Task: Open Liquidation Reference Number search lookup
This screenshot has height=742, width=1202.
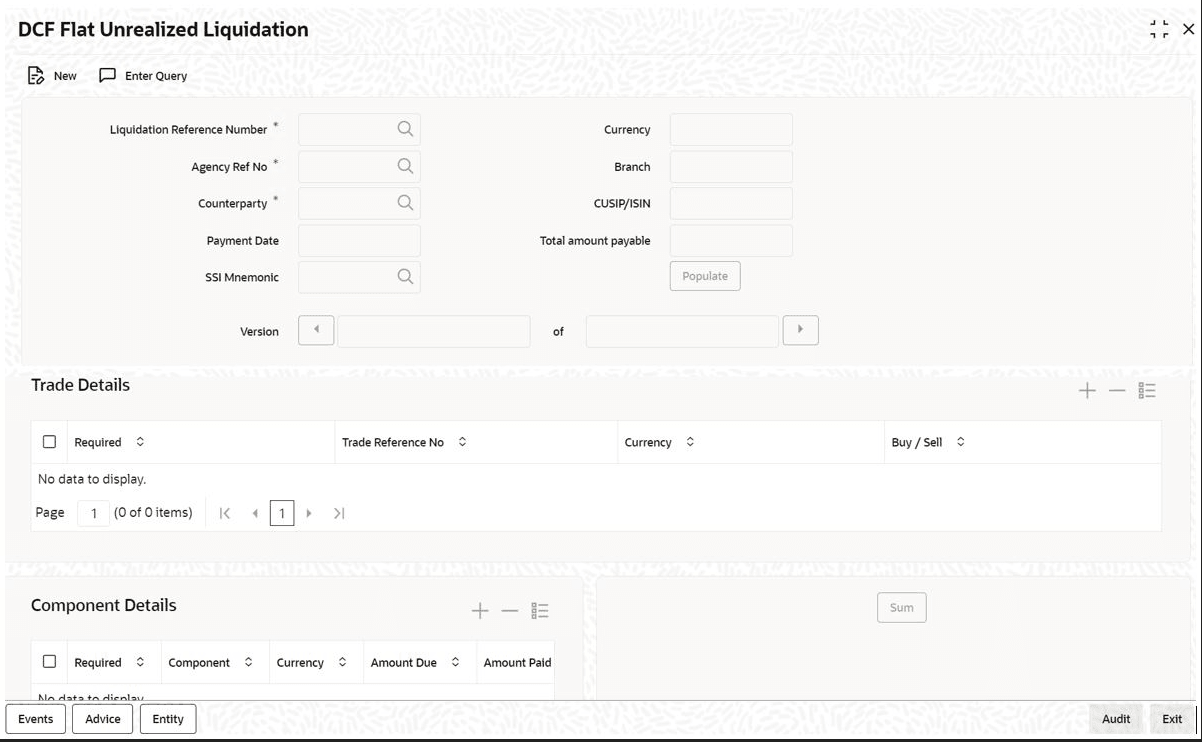Action: [x=405, y=129]
